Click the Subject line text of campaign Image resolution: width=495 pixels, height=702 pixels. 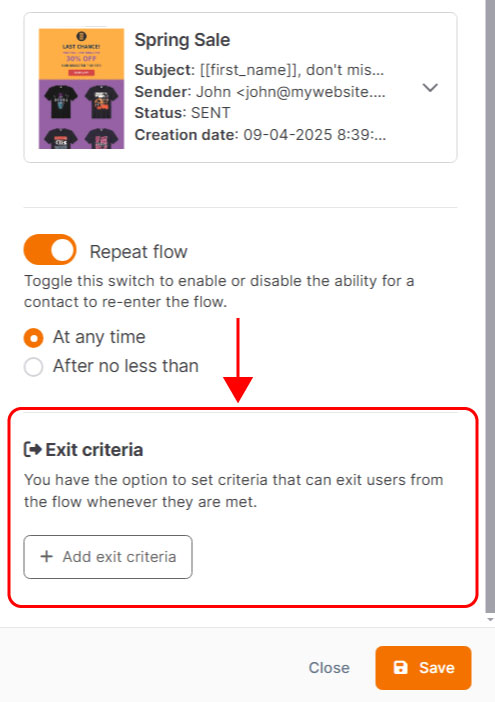[x=259, y=70]
